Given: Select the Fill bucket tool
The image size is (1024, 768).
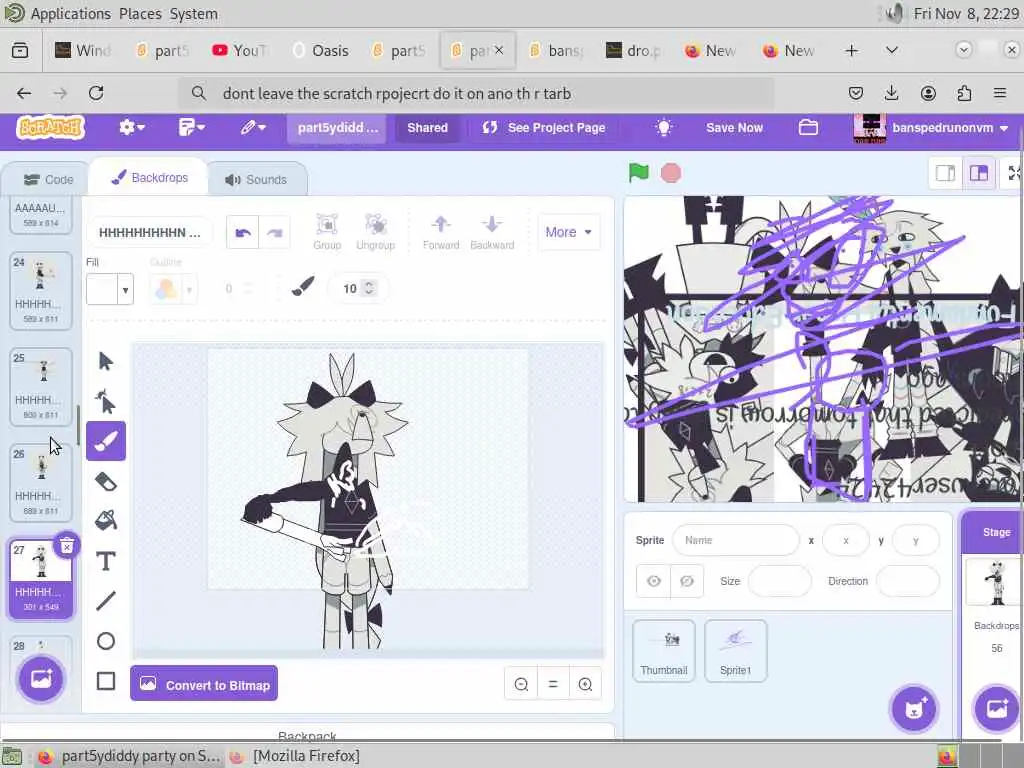Looking at the screenshot, I should pos(106,520).
